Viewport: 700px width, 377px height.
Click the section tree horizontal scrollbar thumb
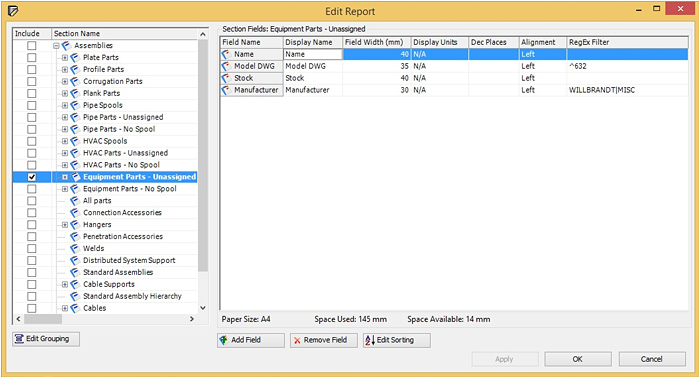tap(43, 319)
